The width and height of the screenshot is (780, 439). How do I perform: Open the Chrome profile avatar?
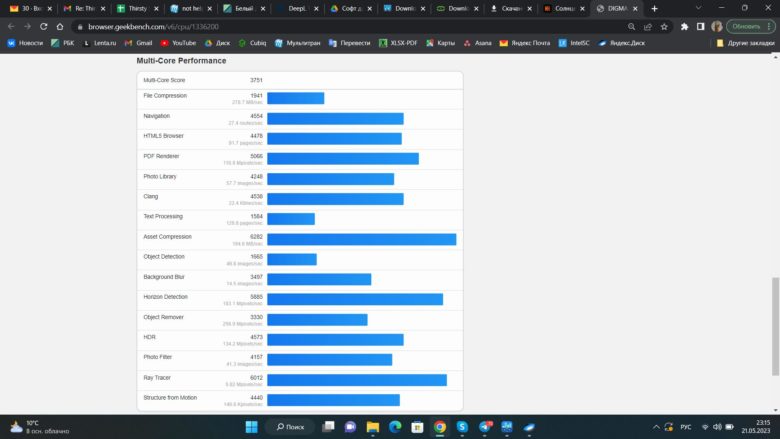(716, 26)
